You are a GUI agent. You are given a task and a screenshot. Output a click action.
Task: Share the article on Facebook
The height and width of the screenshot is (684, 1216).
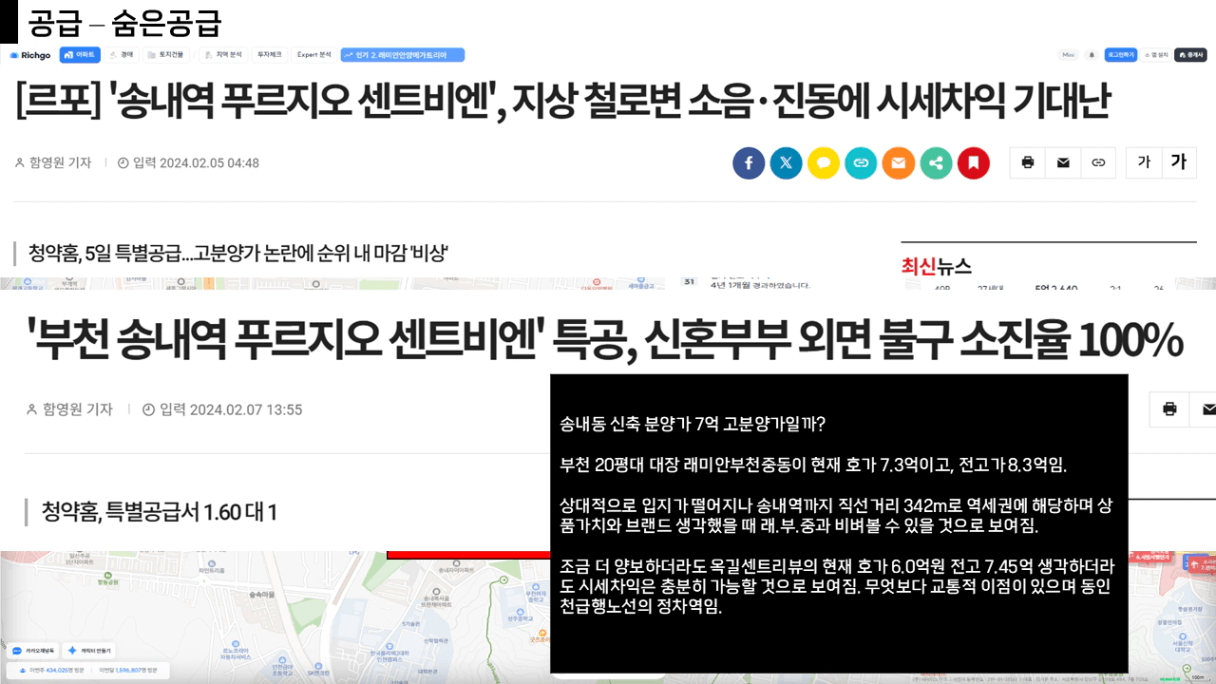pyautogui.click(x=748, y=163)
